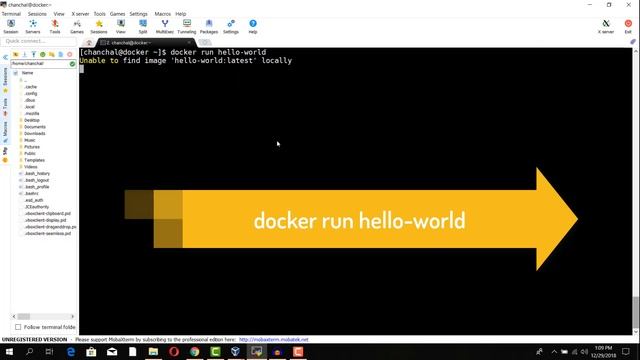Open the Tools menu
Image resolution: width=640 pixels, height=360 pixels.
tap(99, 14)
